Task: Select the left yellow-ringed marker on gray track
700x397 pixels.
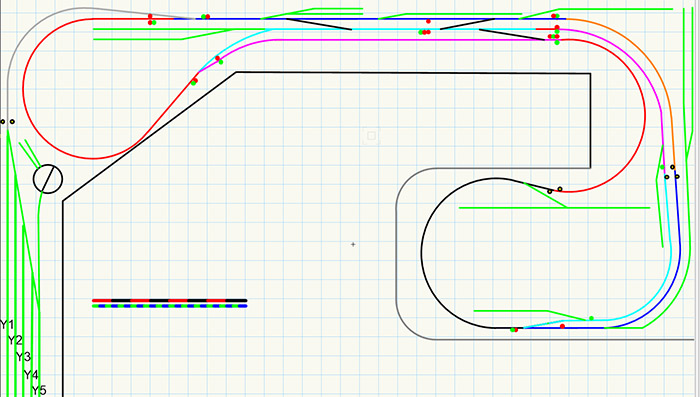Action: 3,121
